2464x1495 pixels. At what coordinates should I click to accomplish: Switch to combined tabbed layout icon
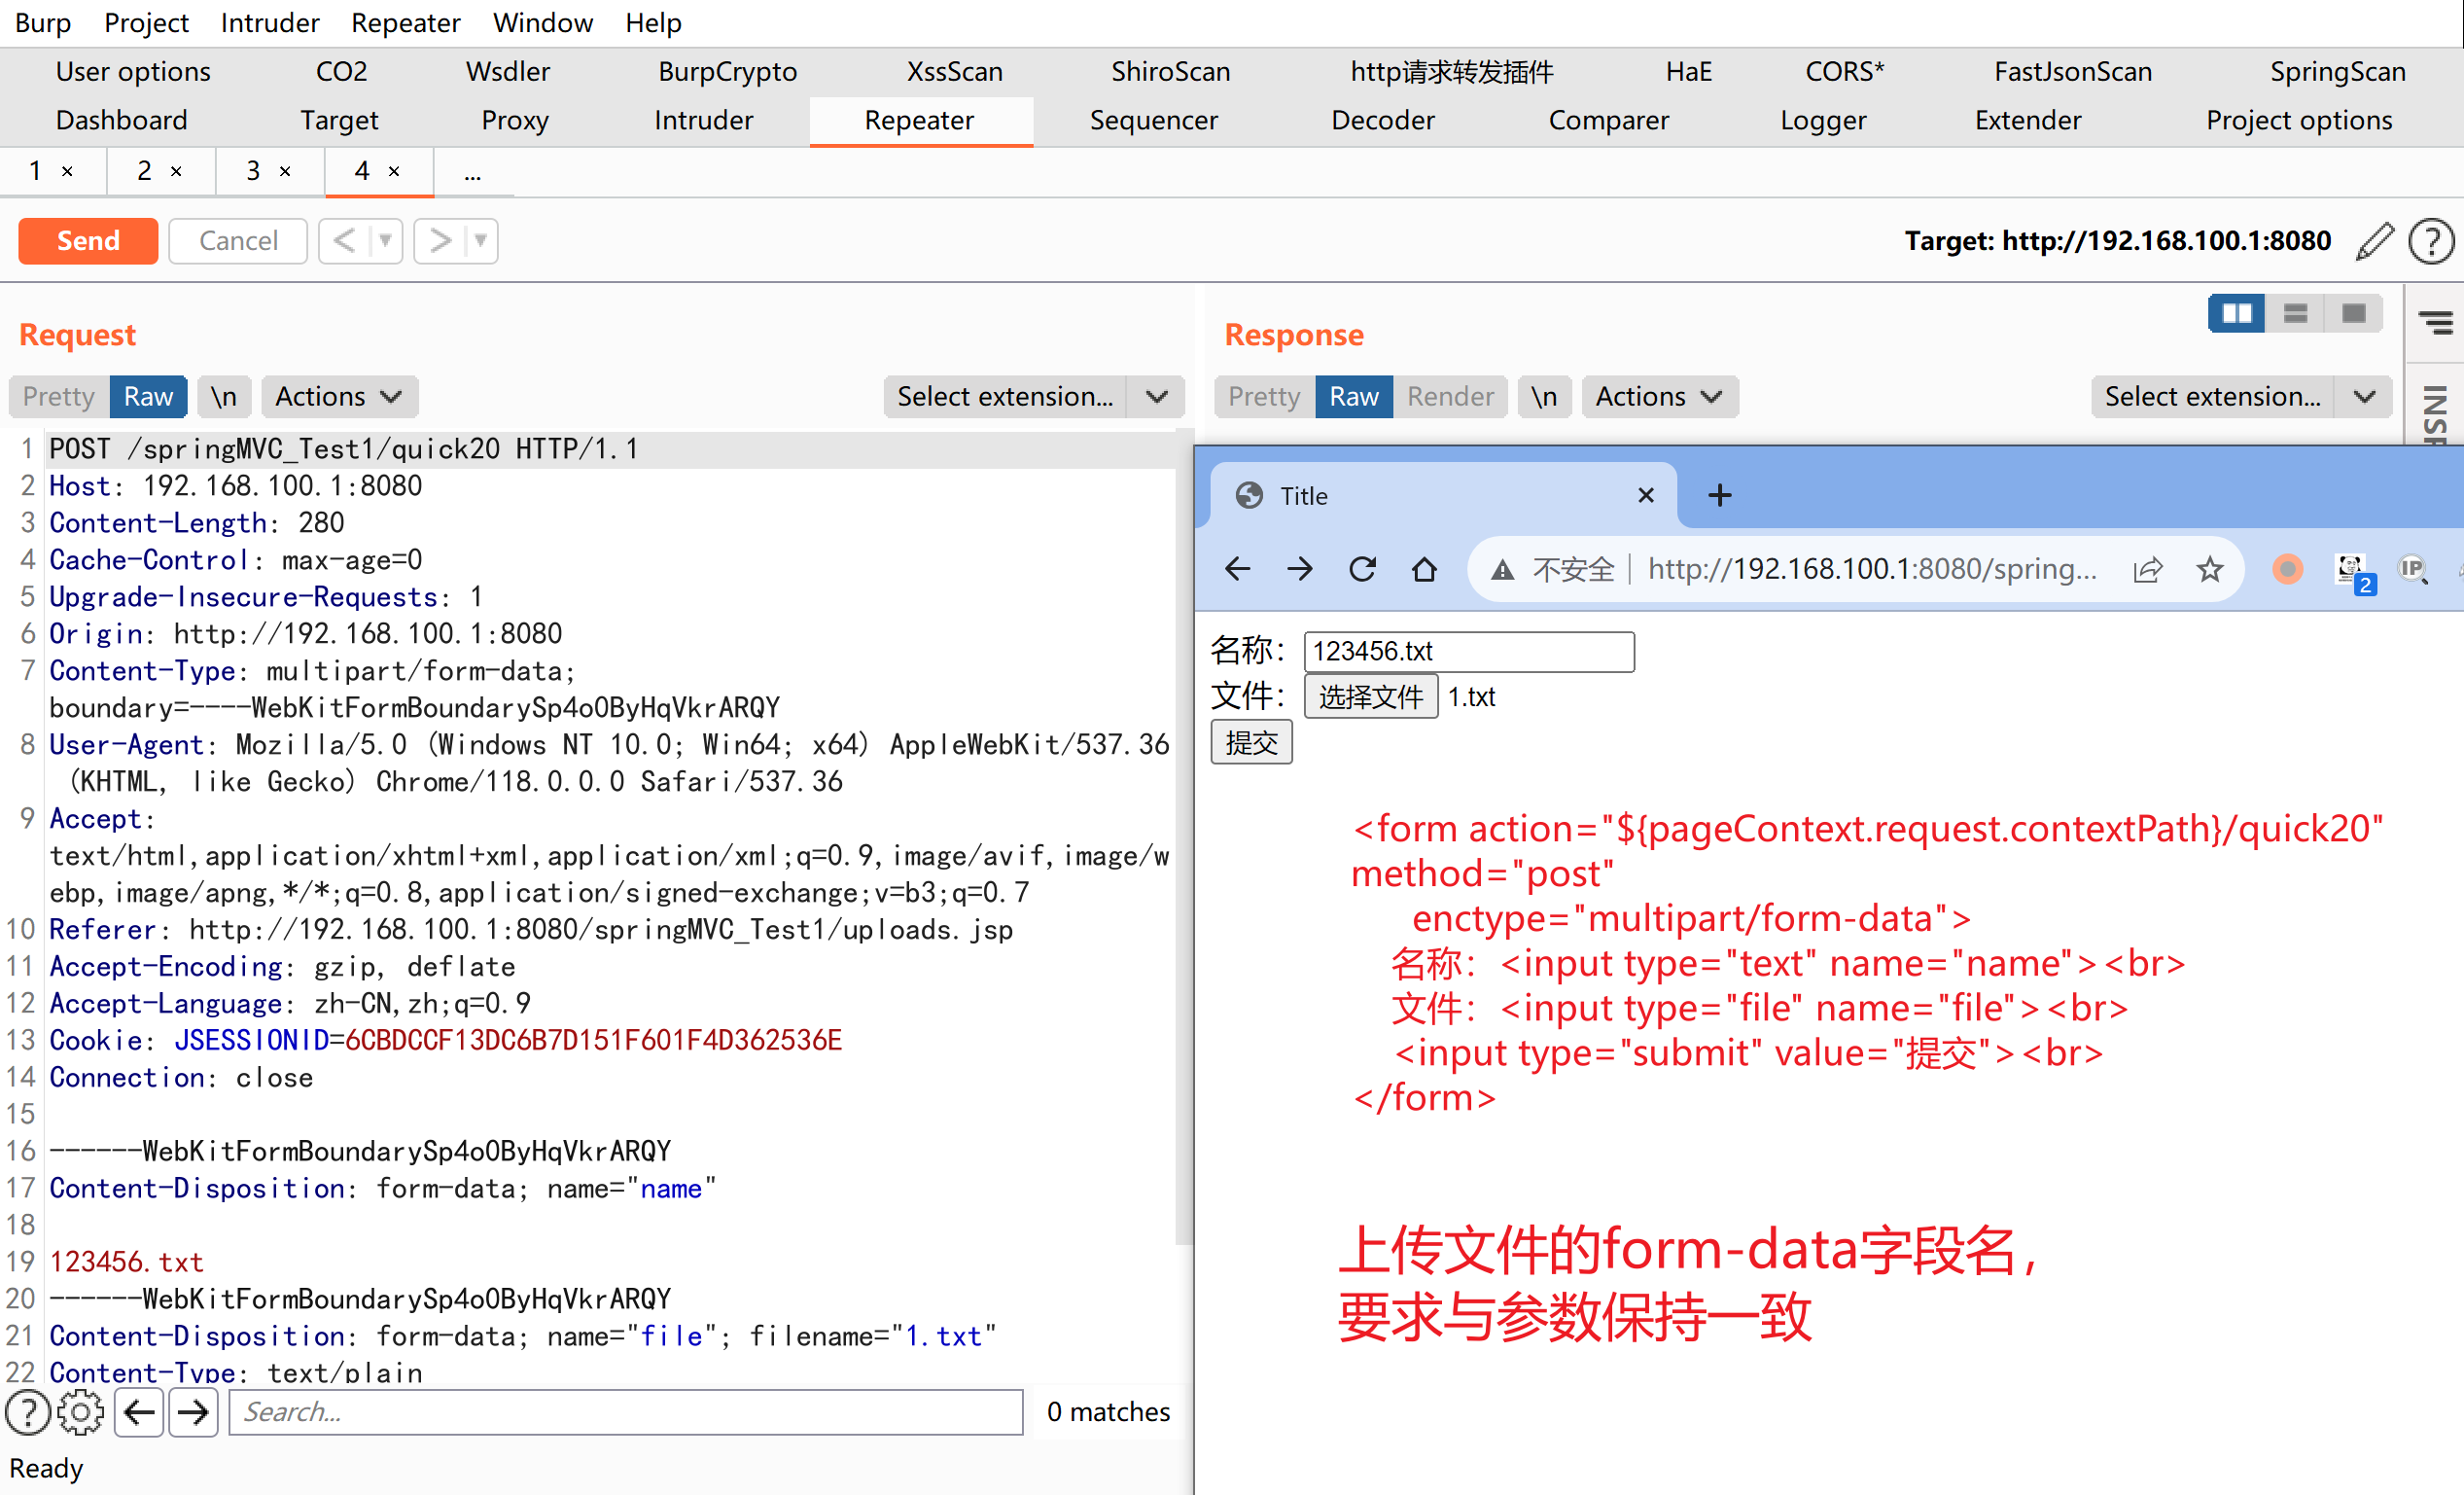click(x=2353, y=314)
